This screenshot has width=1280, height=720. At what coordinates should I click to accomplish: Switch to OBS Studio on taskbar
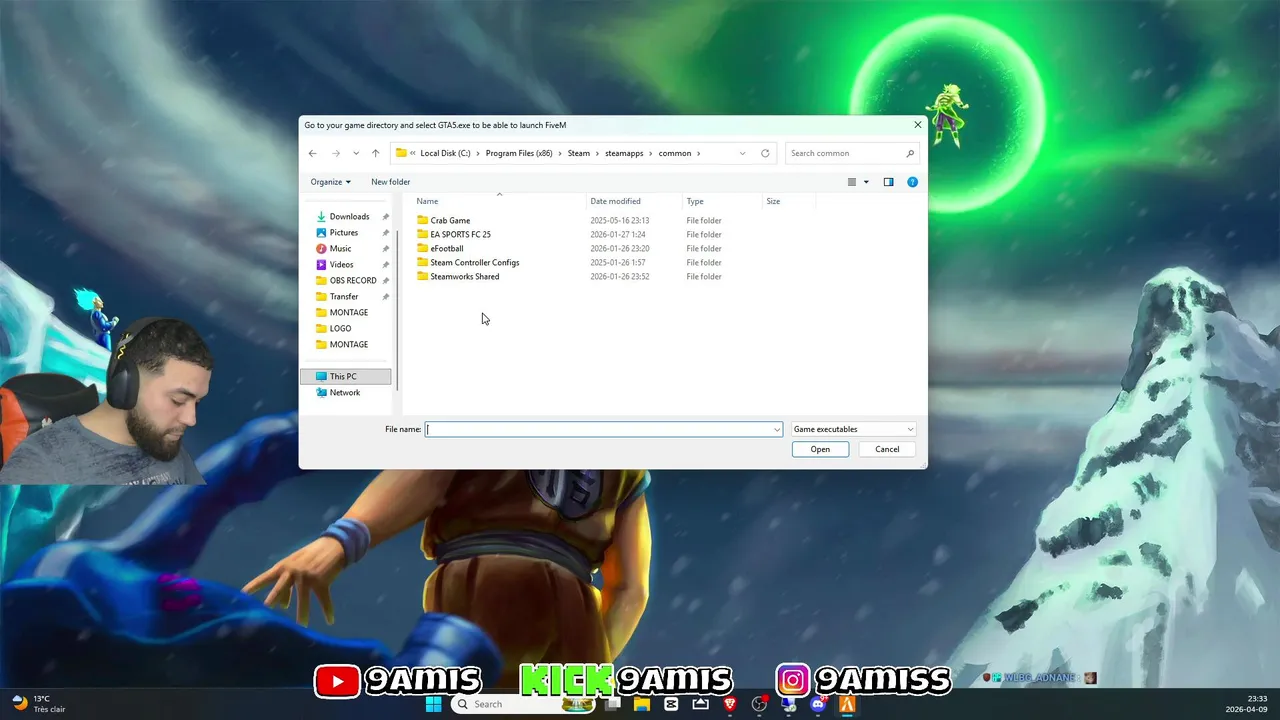point(759,704)
